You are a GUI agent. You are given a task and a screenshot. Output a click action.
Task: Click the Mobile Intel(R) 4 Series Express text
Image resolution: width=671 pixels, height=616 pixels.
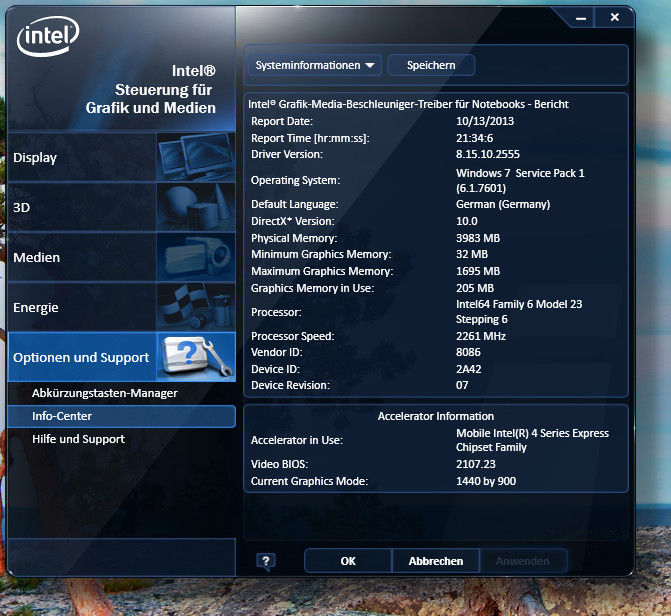(x=532, y=433)
